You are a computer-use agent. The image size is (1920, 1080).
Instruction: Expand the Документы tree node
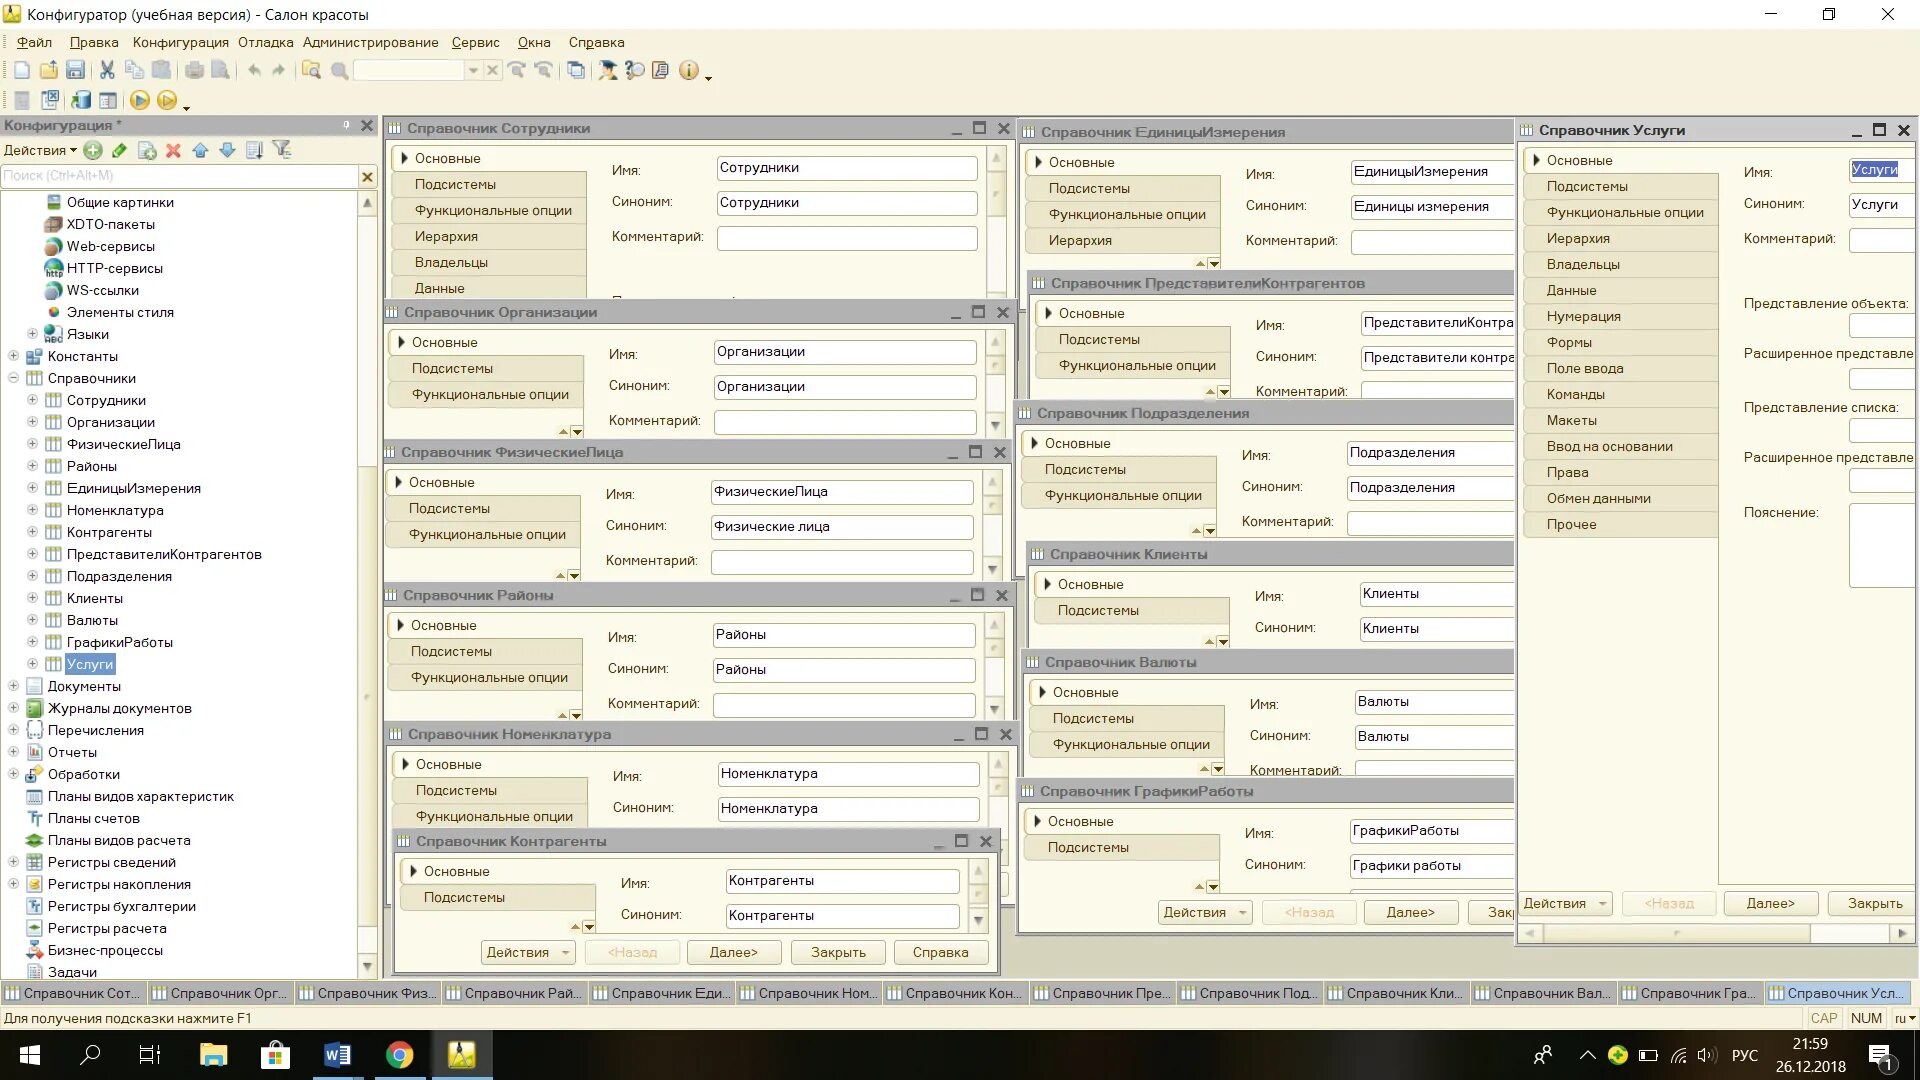pos(12,686)
